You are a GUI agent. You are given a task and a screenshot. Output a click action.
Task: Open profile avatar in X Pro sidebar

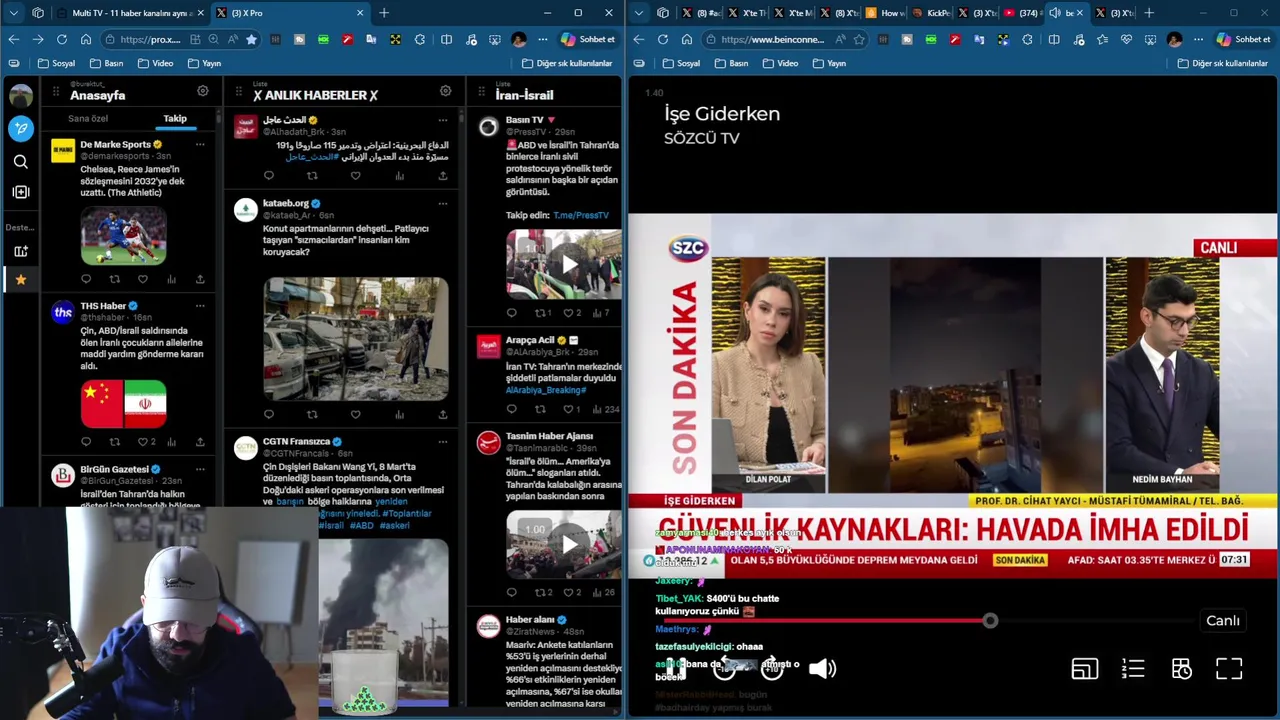(21, 96)
